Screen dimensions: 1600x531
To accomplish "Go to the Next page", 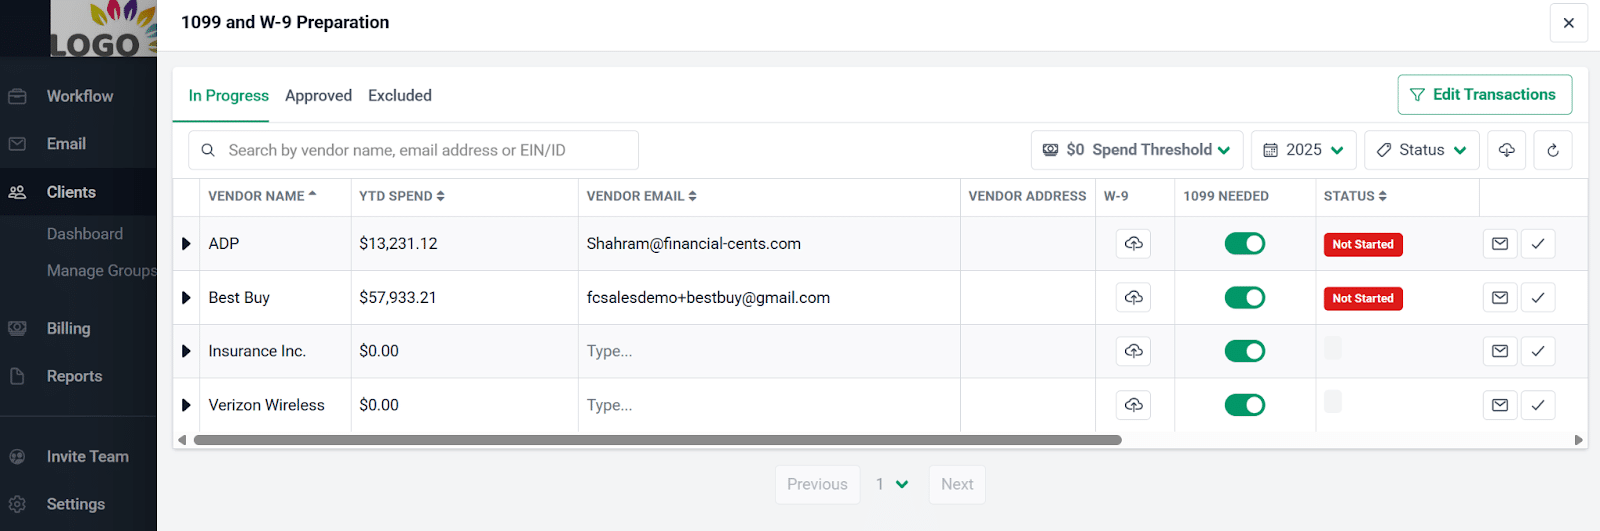I will pos(957,484).
